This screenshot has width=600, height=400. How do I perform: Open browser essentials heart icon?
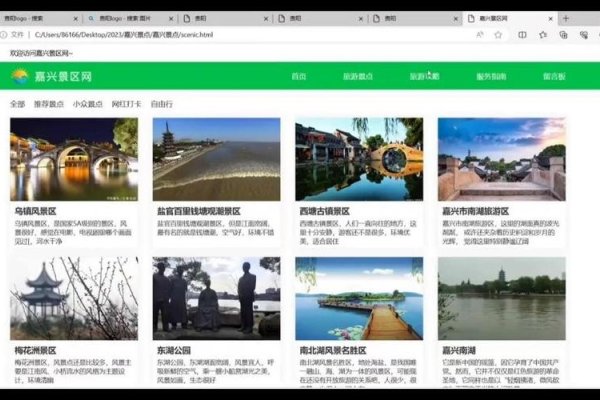tap(584, 35)
